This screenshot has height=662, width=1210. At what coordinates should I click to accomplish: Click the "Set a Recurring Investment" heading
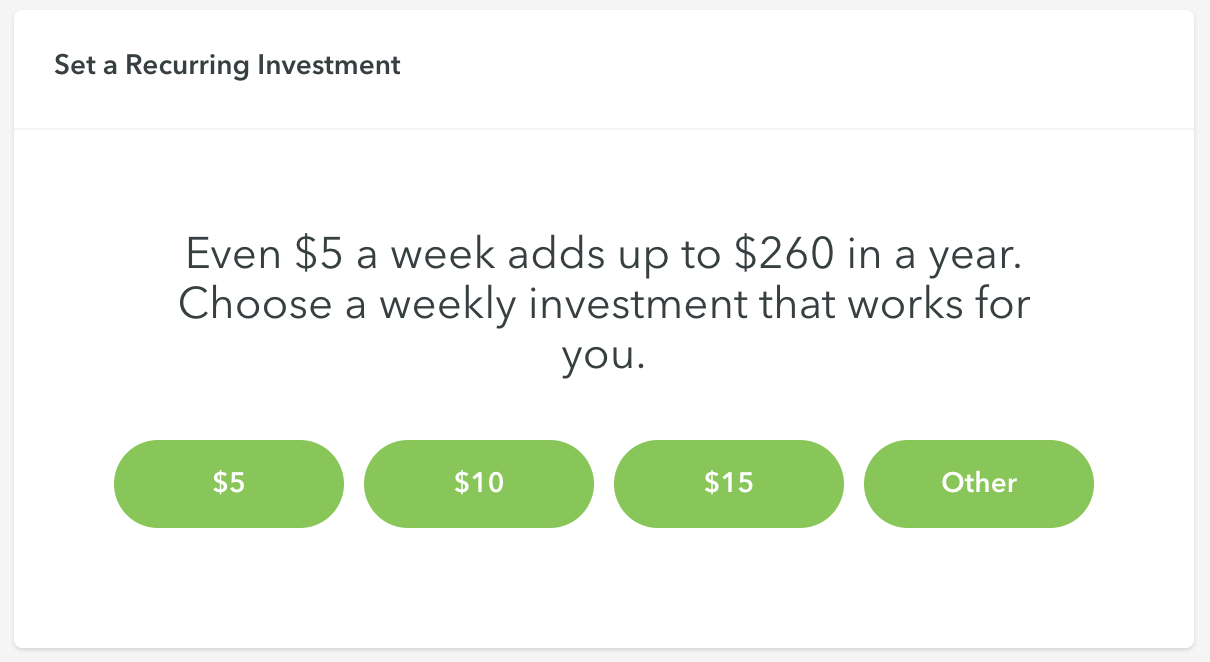click(x=227, y=66)
